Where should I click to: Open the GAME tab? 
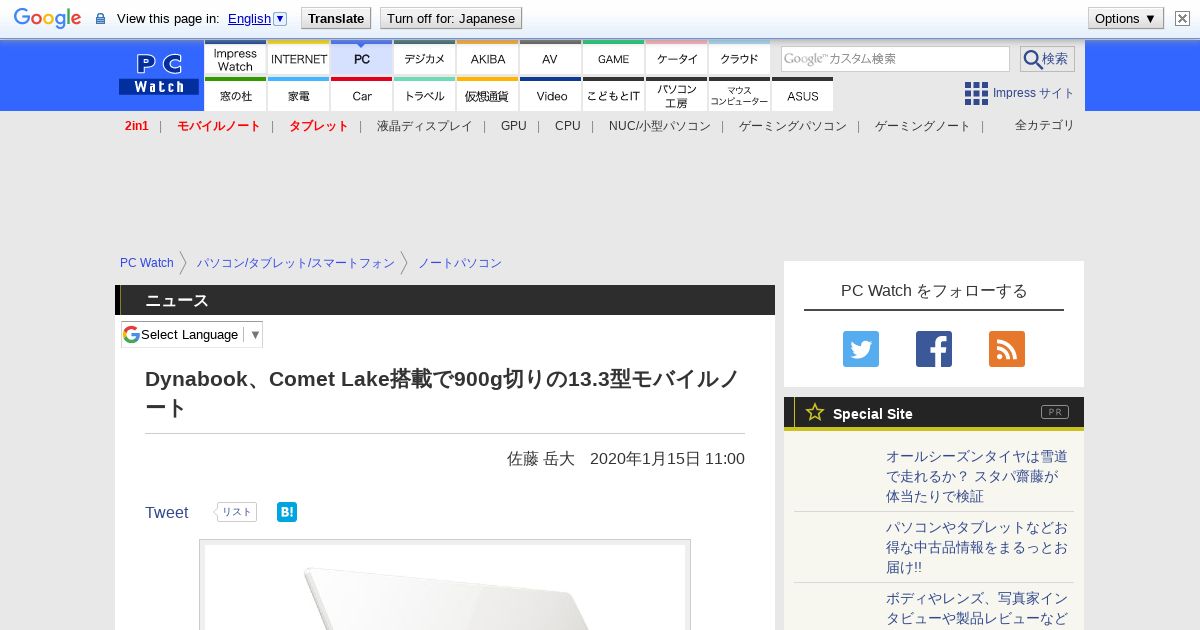click(x=613, y=58)
